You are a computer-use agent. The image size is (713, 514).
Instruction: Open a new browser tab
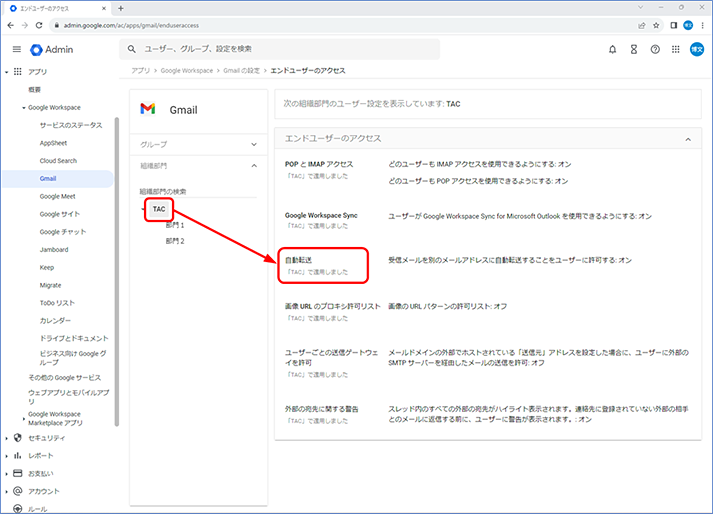coord(121,8)
